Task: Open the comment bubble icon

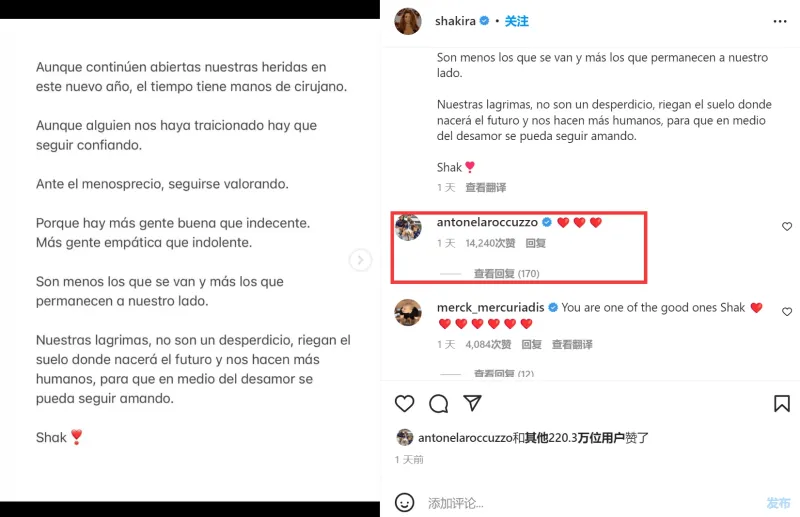Action: tap(438, 404)
